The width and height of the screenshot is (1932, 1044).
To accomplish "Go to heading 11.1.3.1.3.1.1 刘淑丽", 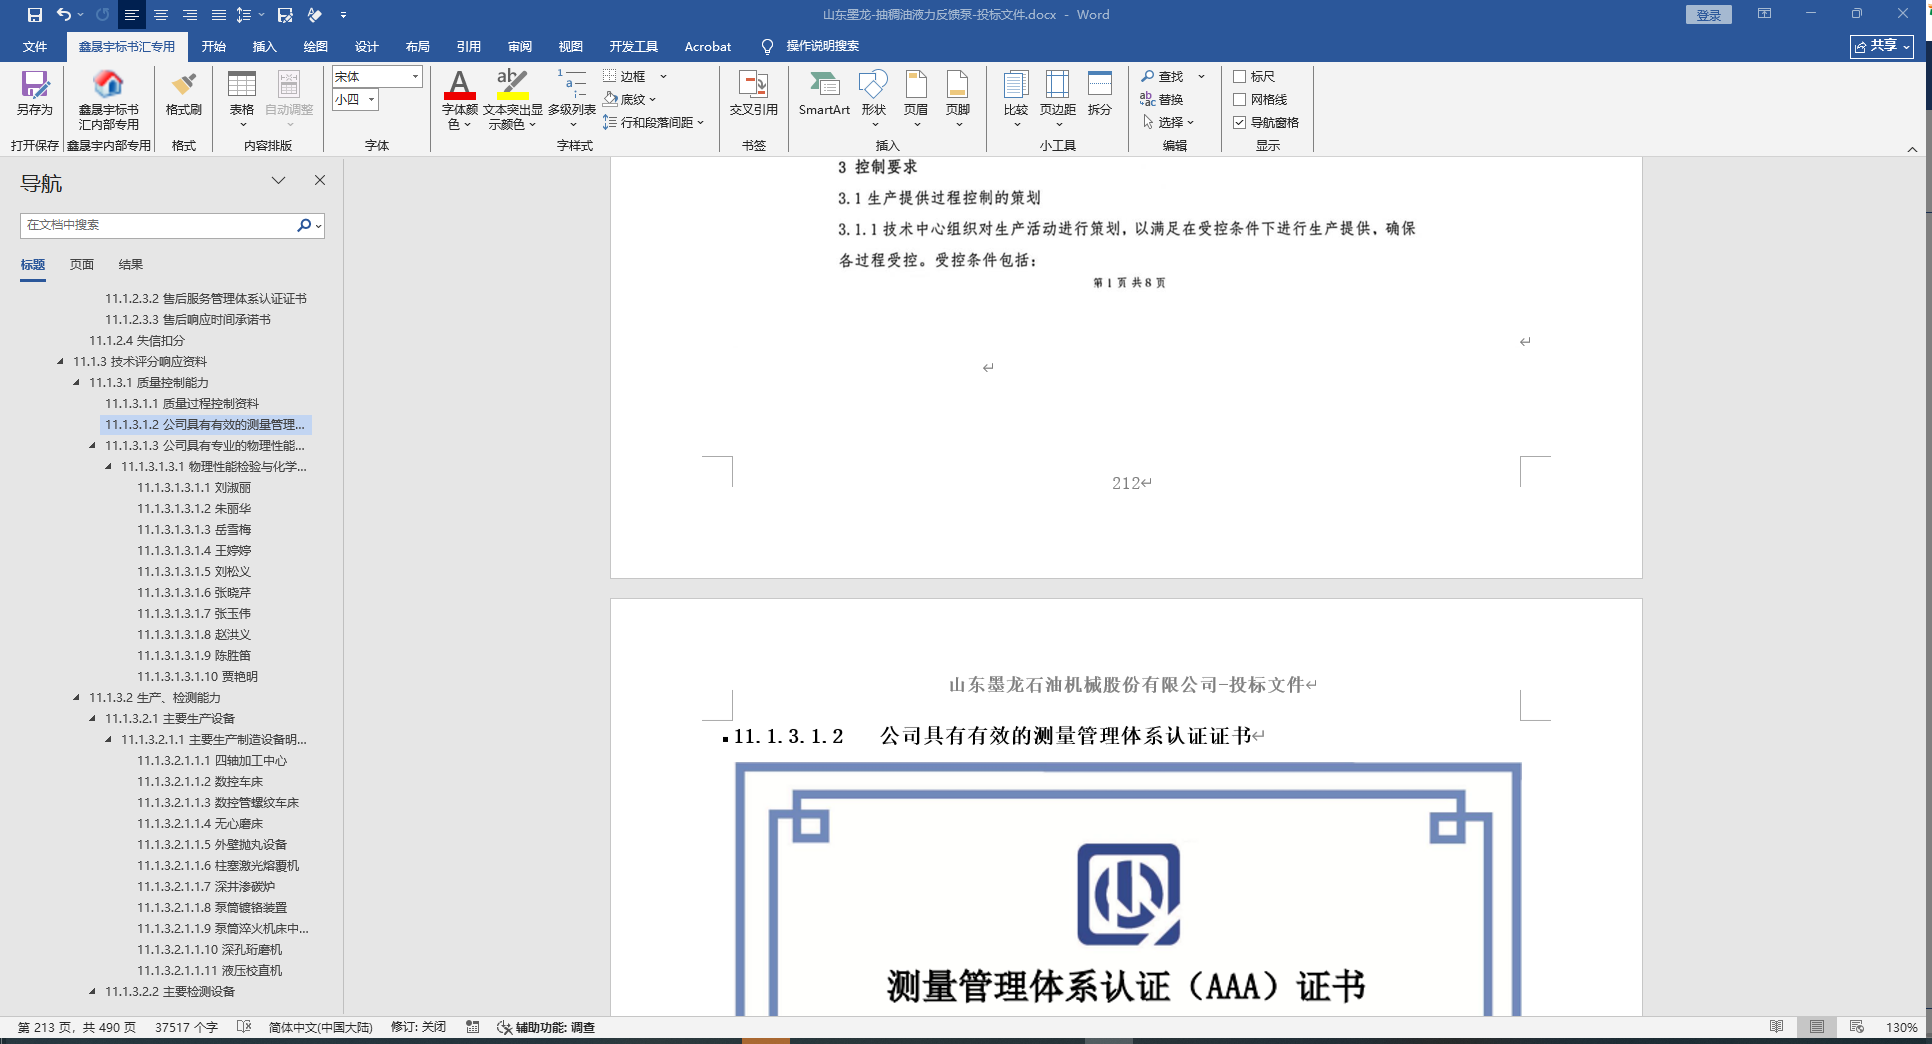I will pyautogui.click(x=194, y=487).
